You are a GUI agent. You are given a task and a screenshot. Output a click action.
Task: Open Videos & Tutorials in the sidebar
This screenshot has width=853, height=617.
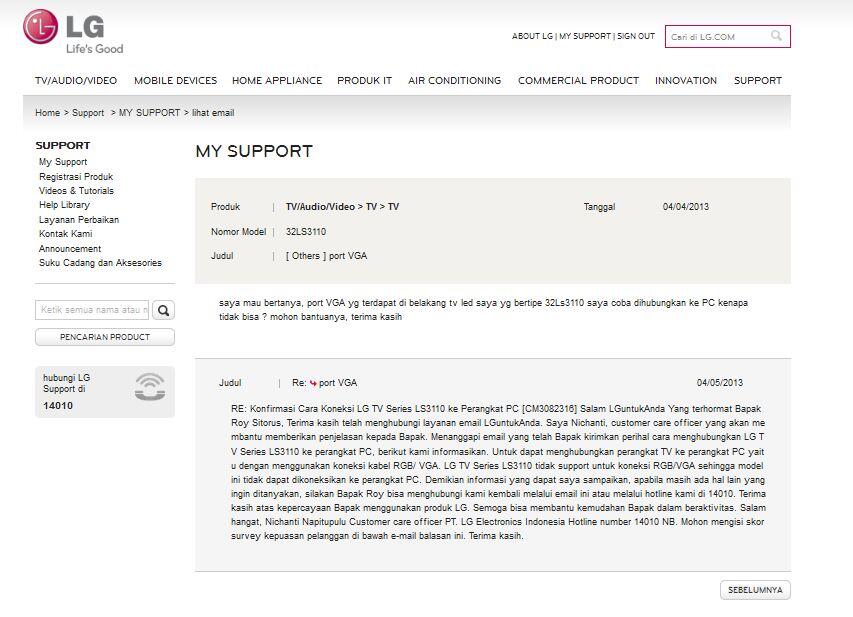pyautogui.click(x=77, y=191)
